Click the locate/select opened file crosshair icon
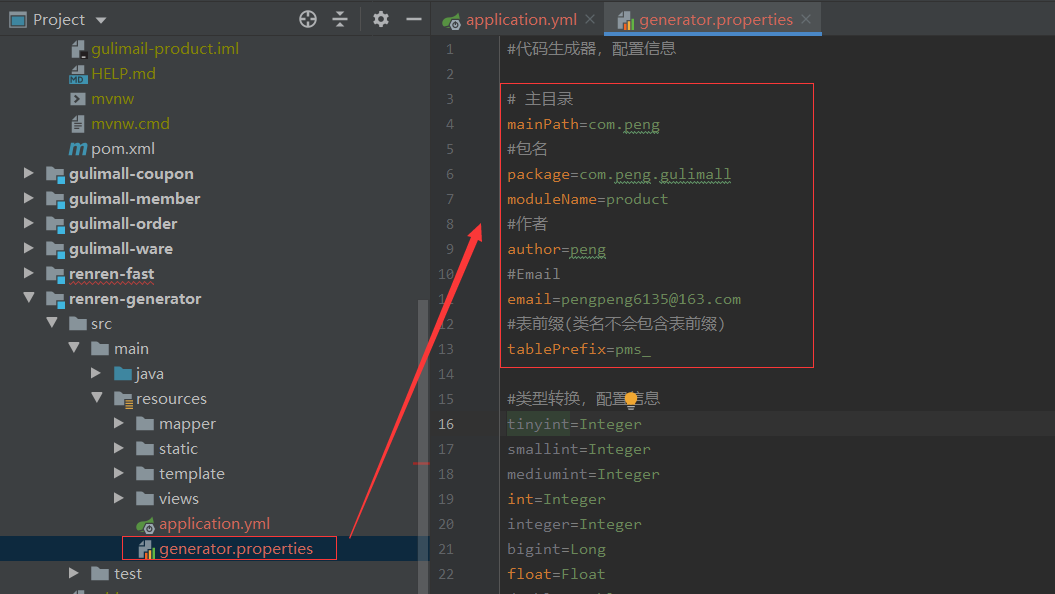This screenshot has width=1055, height=594. [307, 20]
